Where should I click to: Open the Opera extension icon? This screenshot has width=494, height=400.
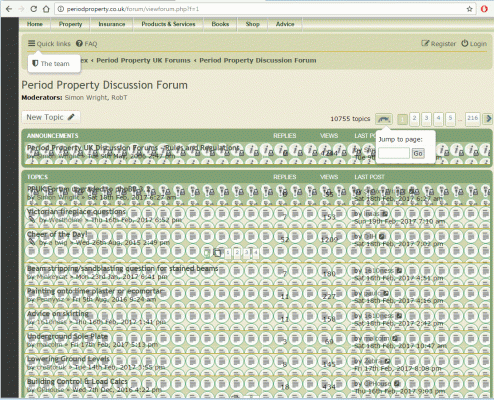(484, 9)
